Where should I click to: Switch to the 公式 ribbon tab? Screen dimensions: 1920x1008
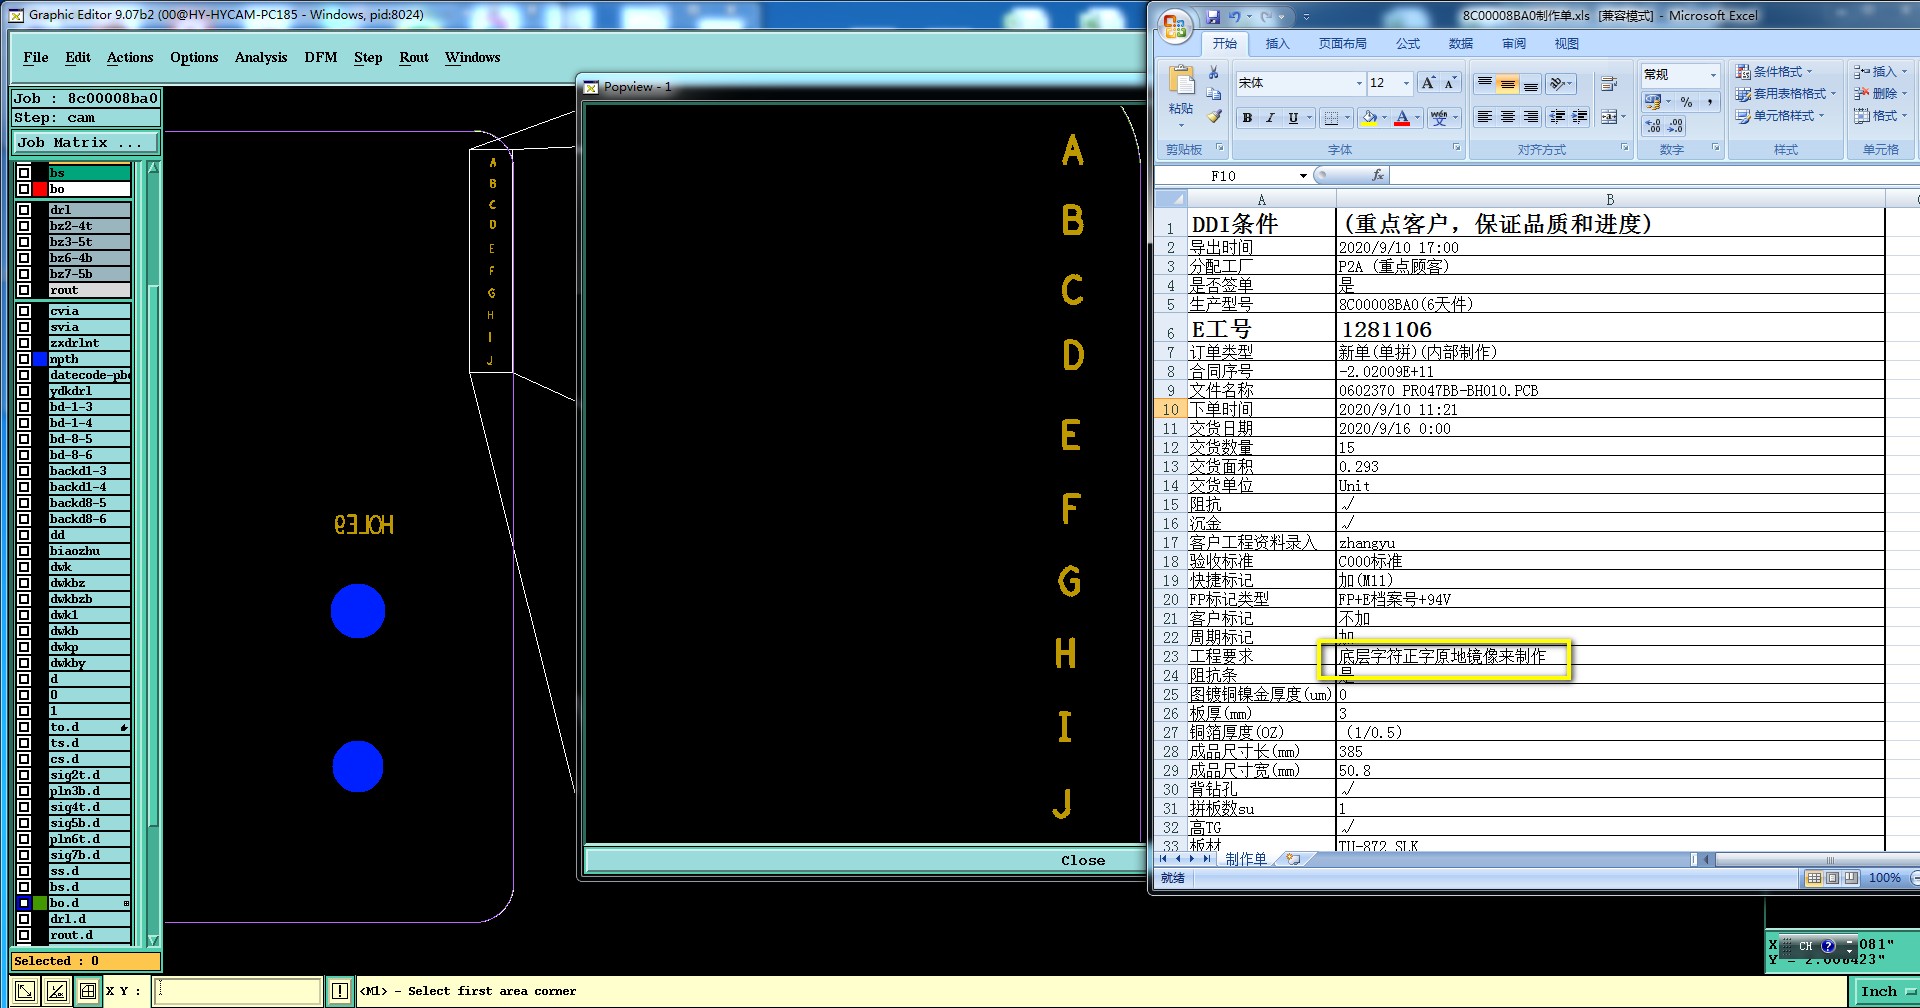tap(1408, 44)
